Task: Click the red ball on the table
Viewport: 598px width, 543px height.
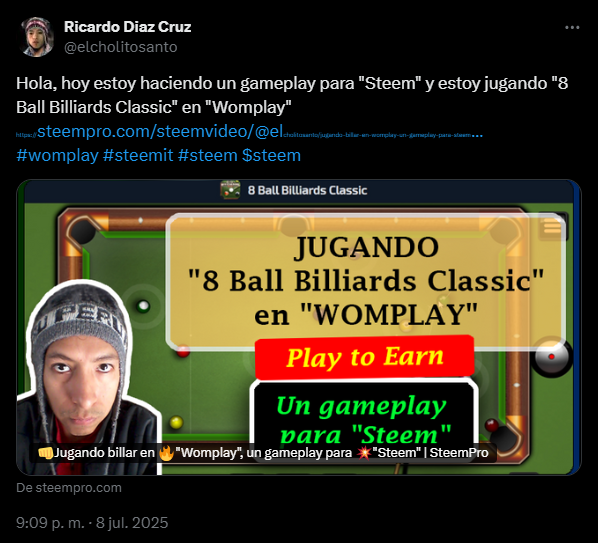Action: click(183, 351)
